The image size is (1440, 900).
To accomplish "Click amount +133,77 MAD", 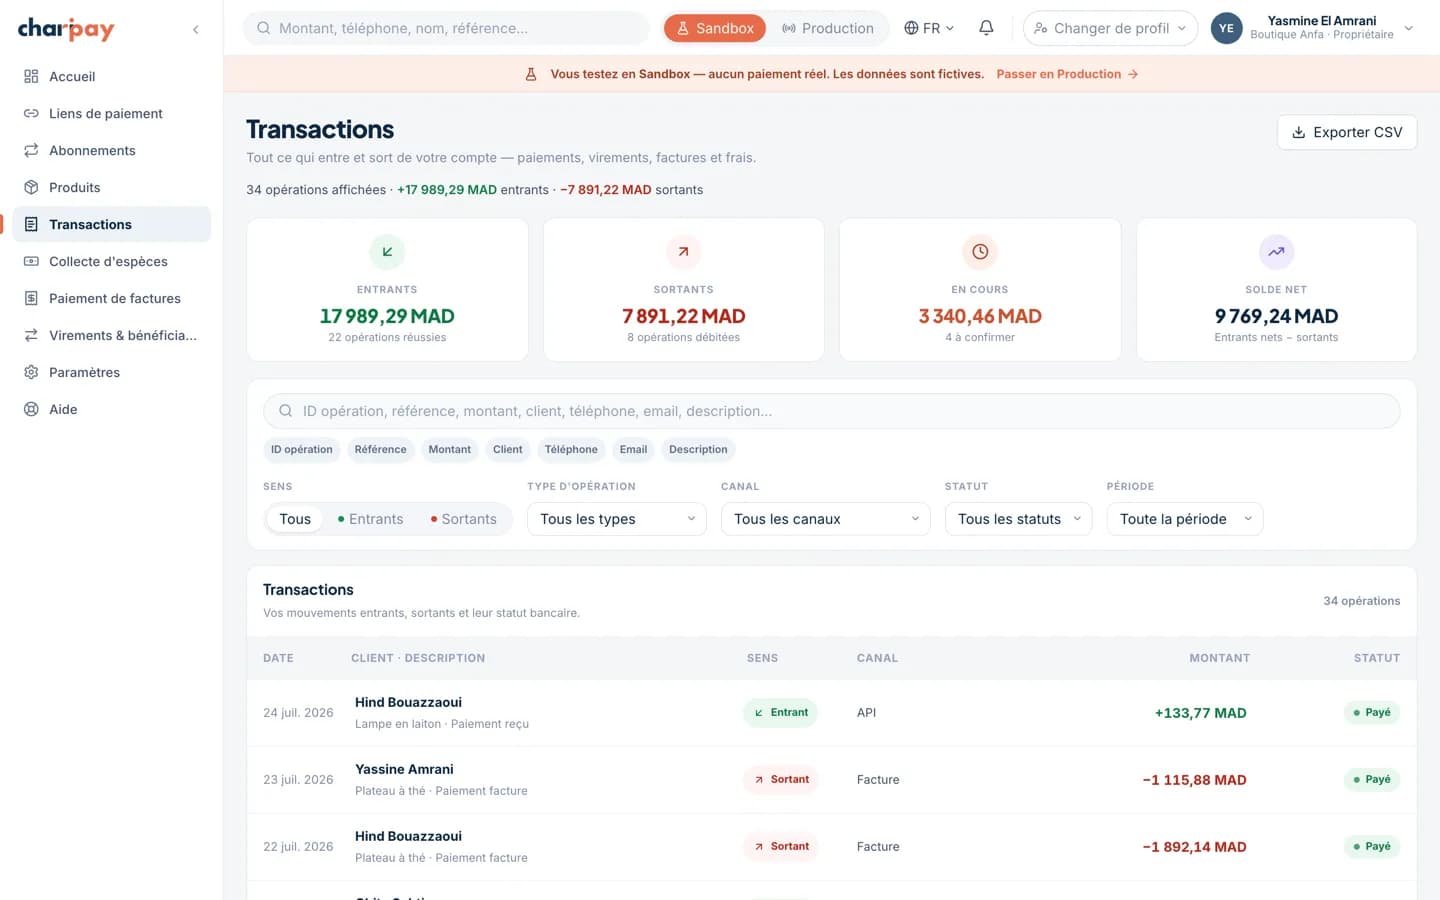I will [x=1200, y=713].
